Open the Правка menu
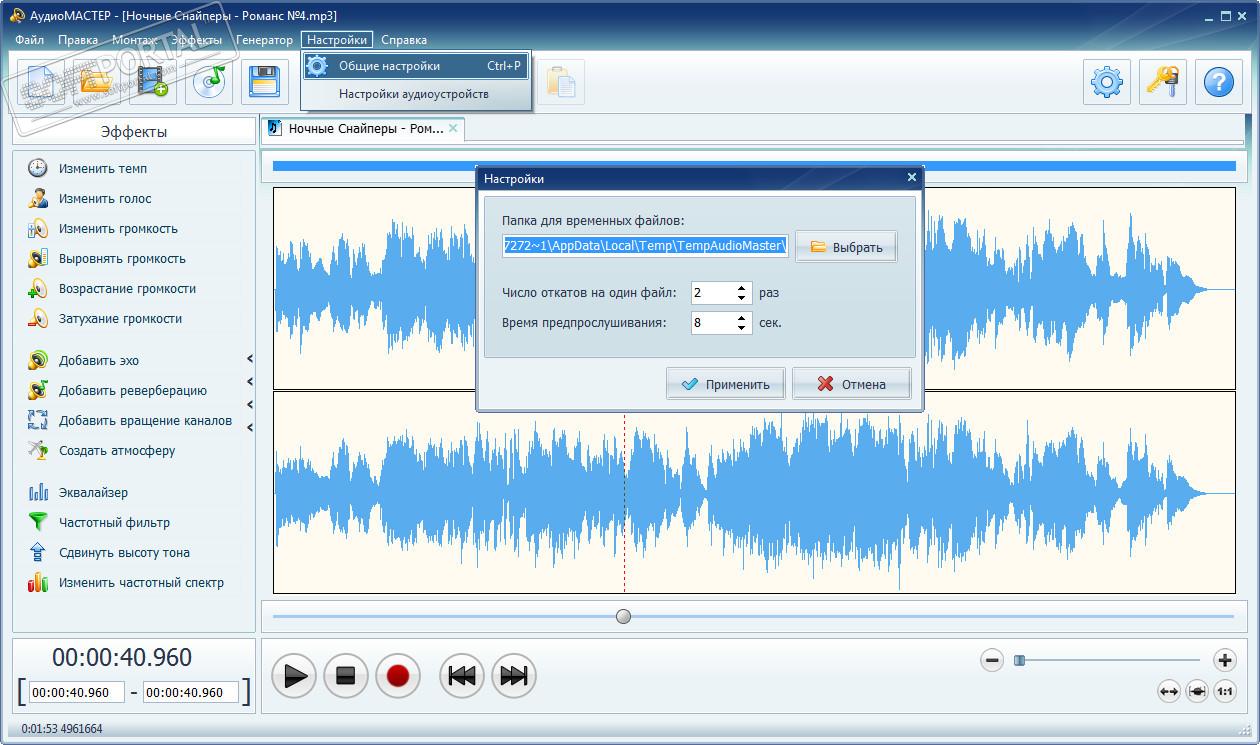This screenshot has height=745, width=1260. point(78,40)
